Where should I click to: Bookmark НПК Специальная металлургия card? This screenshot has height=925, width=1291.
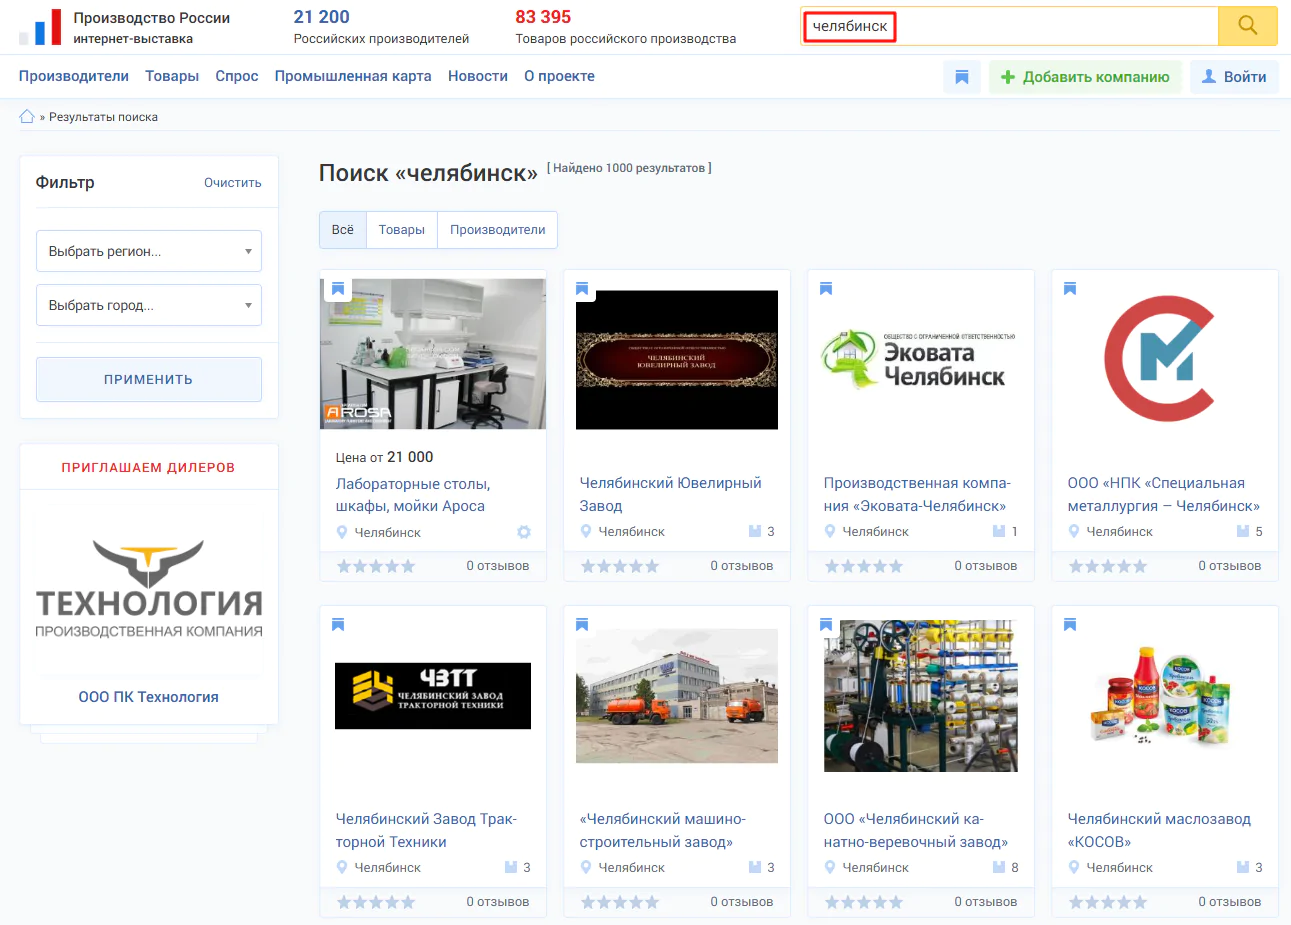pyautogui.click(x=1070, y=289)
